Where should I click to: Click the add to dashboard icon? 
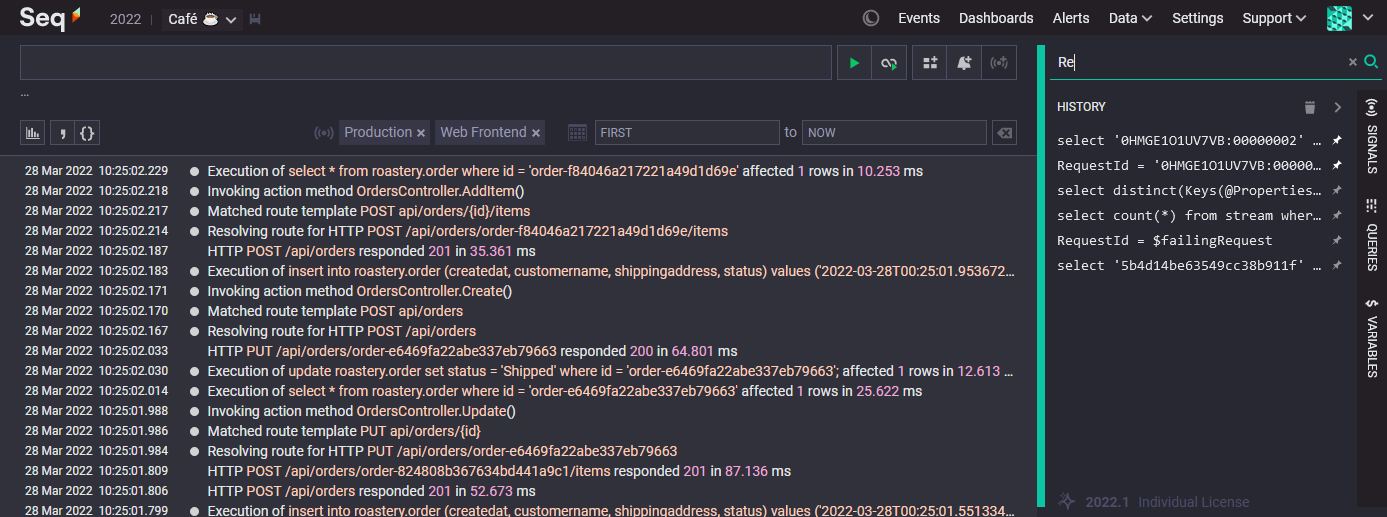930,63
